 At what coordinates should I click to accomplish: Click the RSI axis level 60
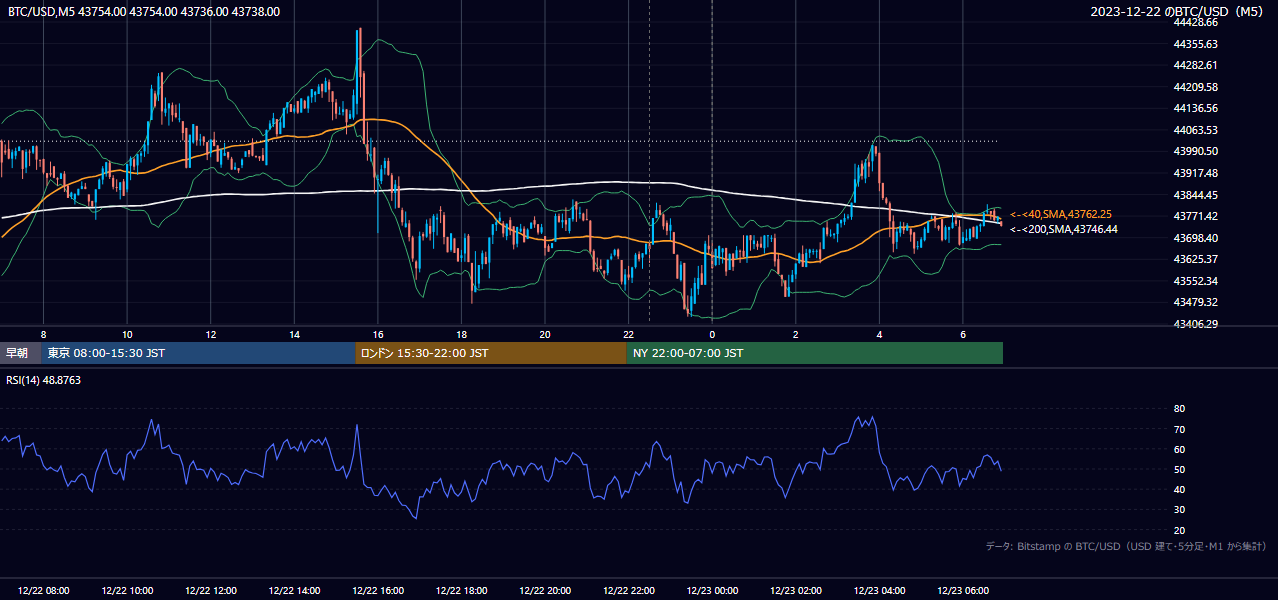tap(1179, 449)
